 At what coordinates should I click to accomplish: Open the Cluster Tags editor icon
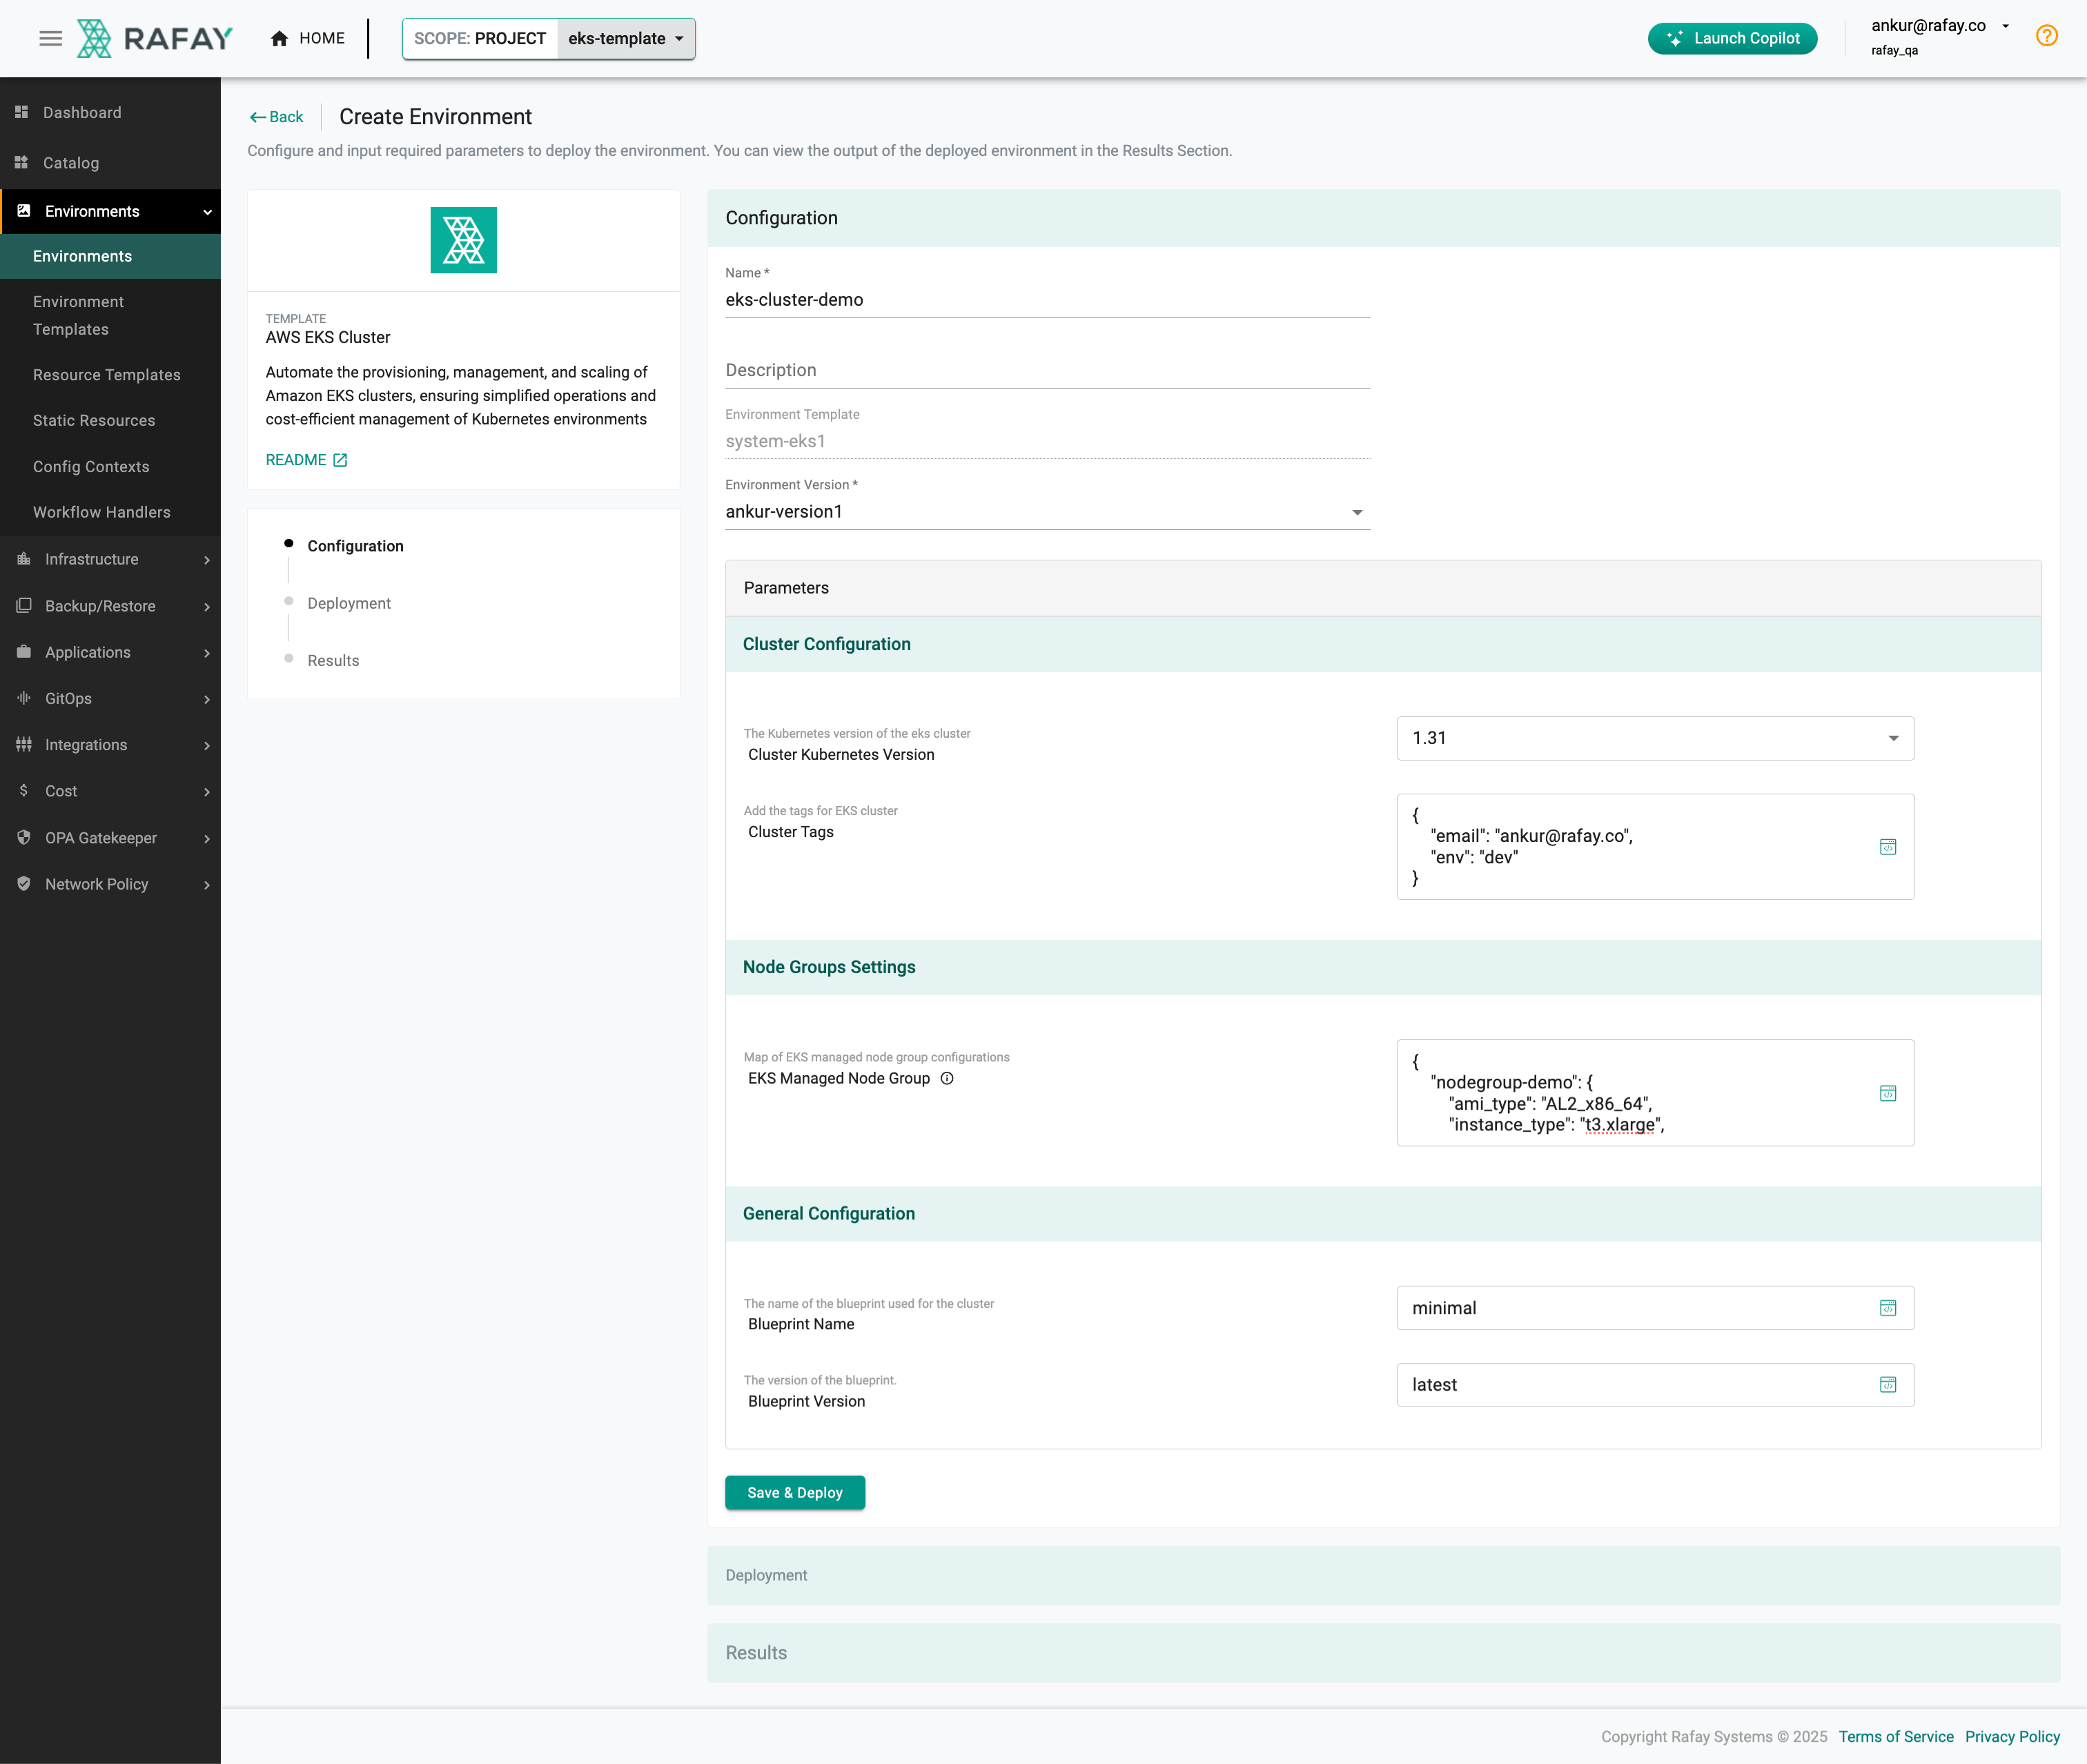click(1888, 847)
